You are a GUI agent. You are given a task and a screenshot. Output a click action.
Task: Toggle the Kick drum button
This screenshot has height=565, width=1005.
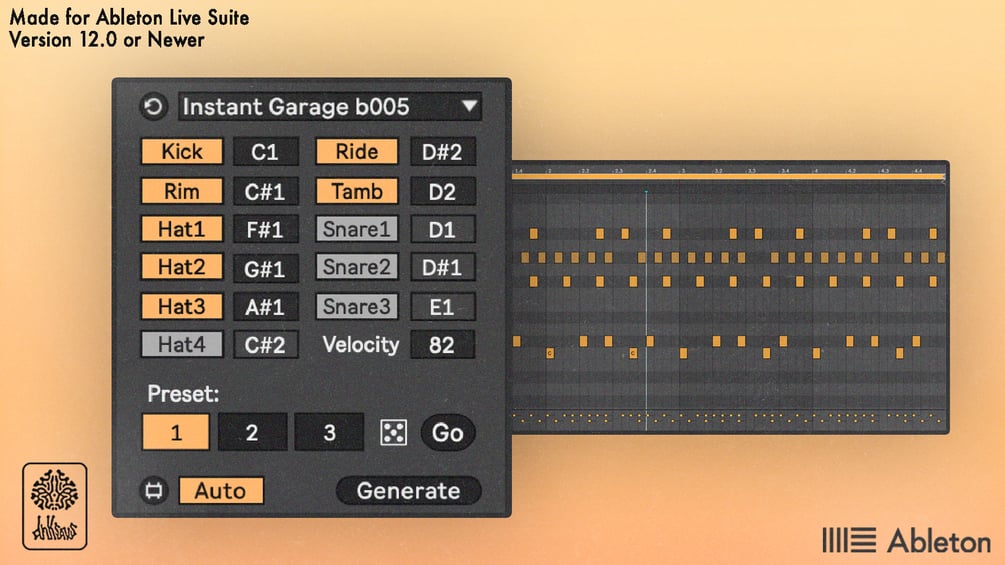click(x=182, y=152)
